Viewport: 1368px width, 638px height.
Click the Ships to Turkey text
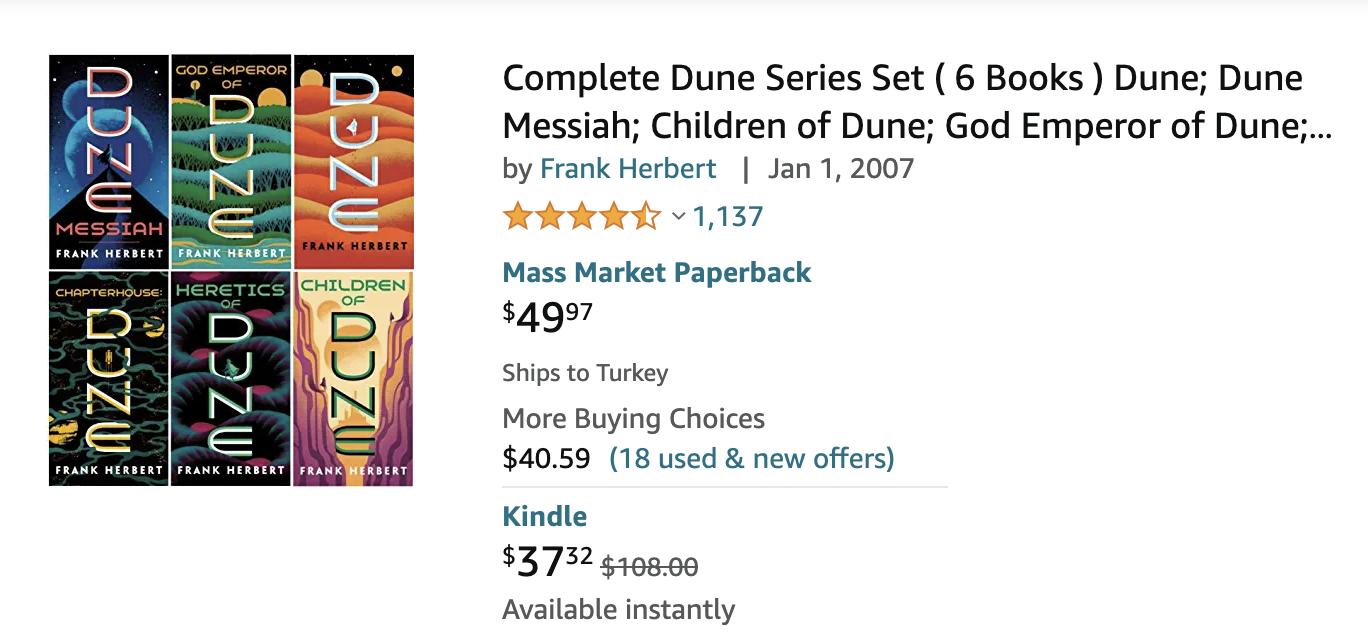[x=585, y=373]
